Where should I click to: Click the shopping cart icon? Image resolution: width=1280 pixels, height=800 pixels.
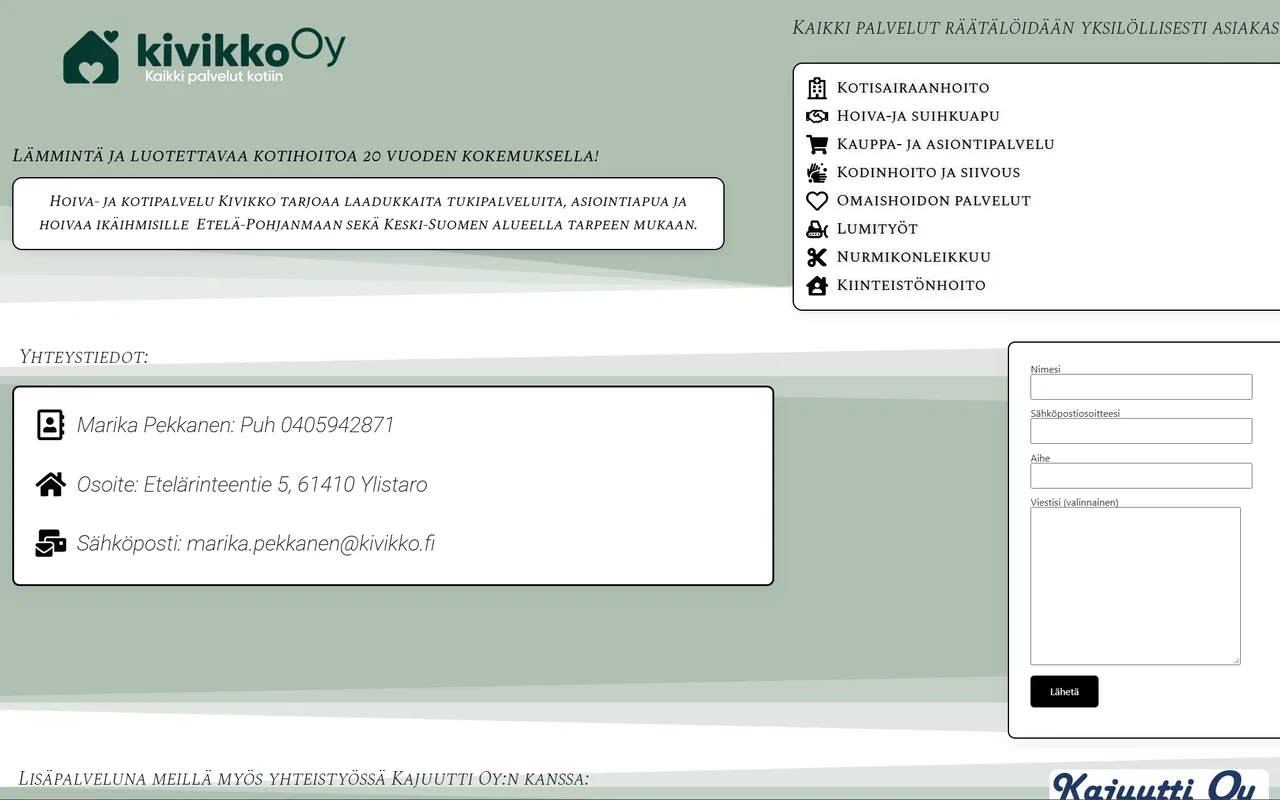pyautogui.click(x=817, y=144)
